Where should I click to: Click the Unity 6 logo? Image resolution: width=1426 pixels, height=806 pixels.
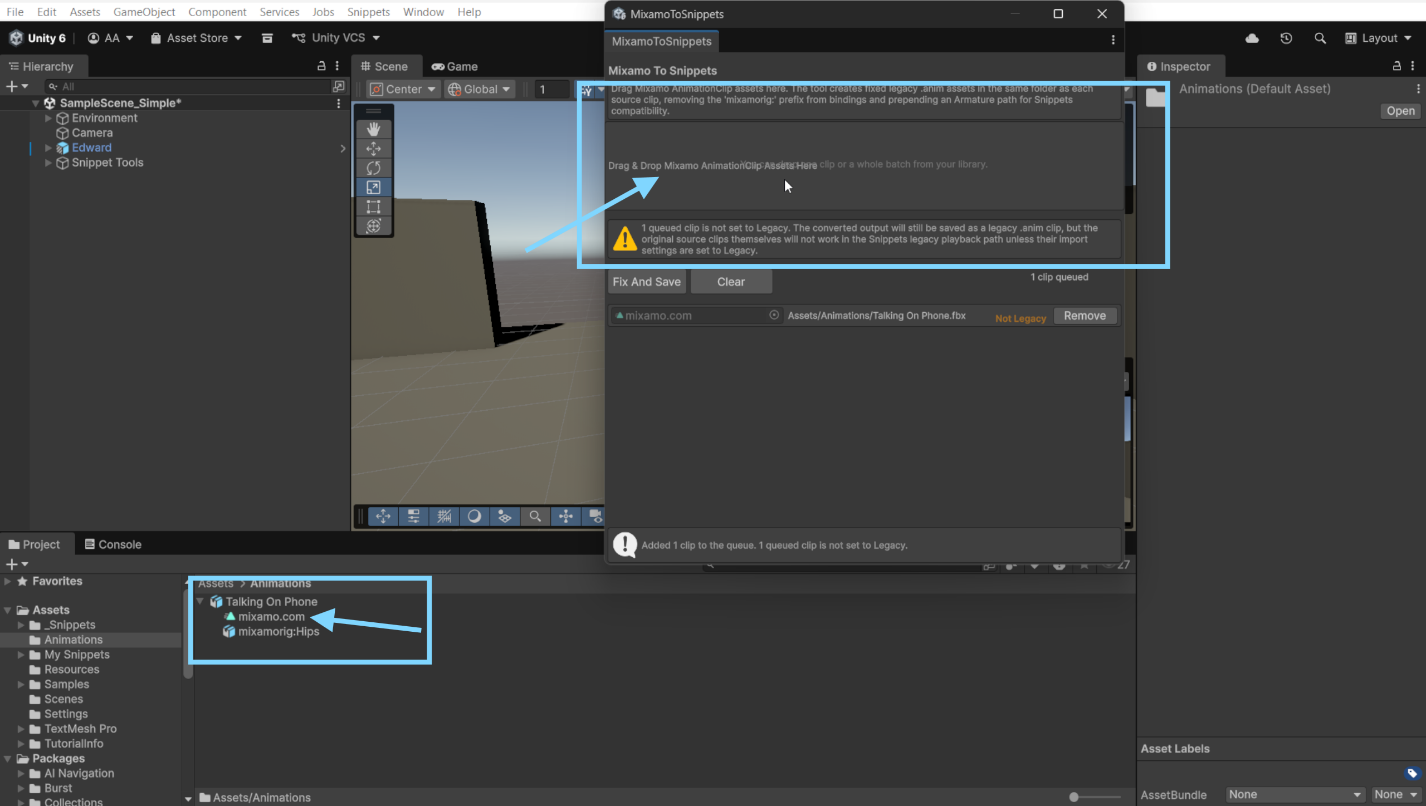click(x=37, y=38)
